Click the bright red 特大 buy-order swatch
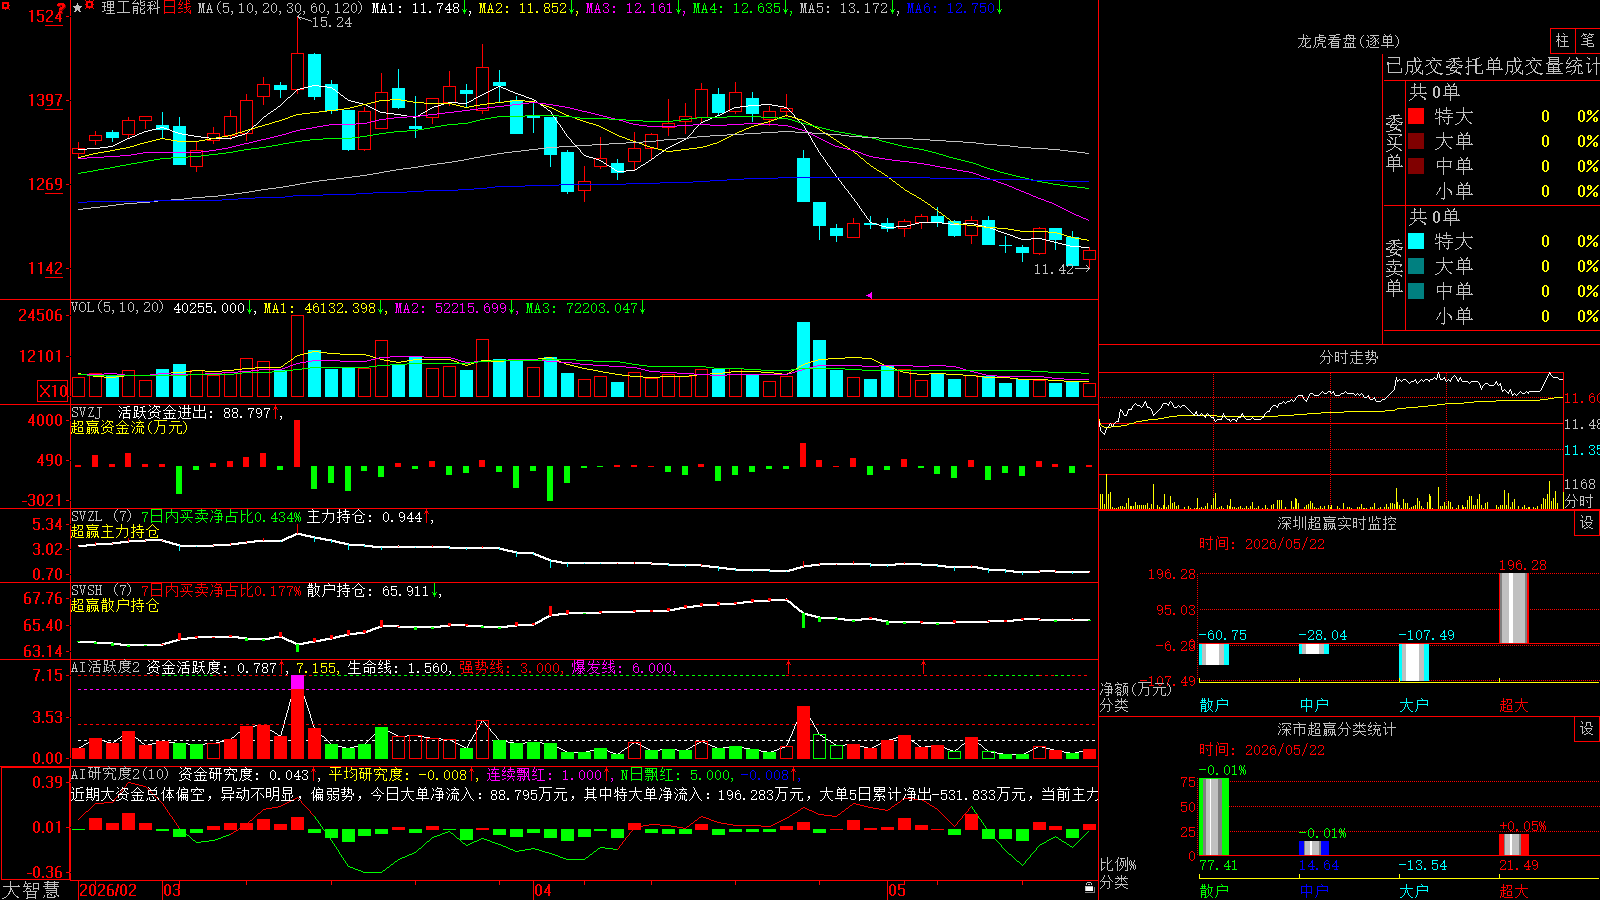Image resolution: width=1600 pixels, height=900 pixels. [x=1416, y=116]
